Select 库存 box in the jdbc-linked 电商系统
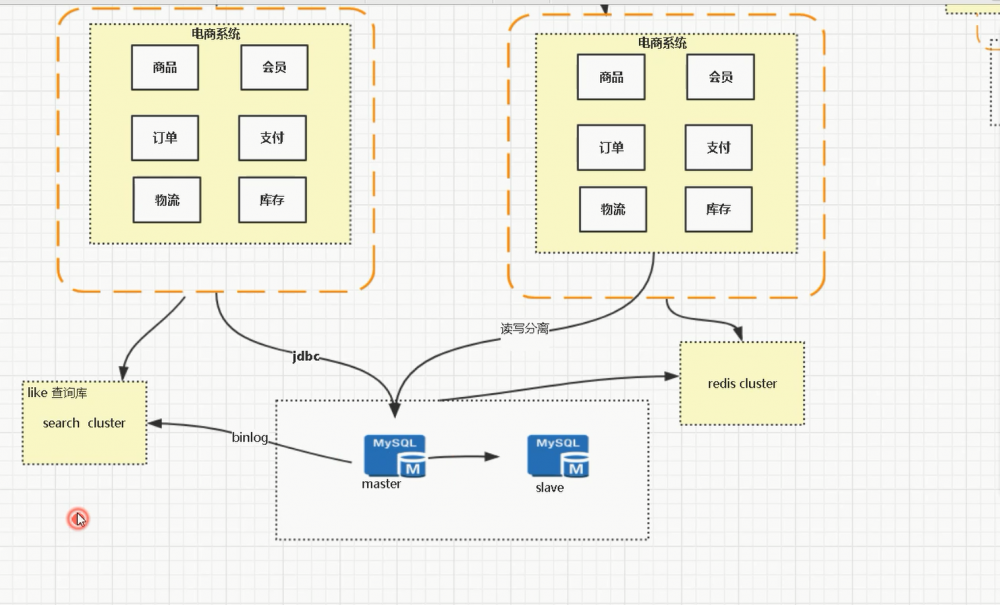The image size is (1000, 605). pos(272,200)
